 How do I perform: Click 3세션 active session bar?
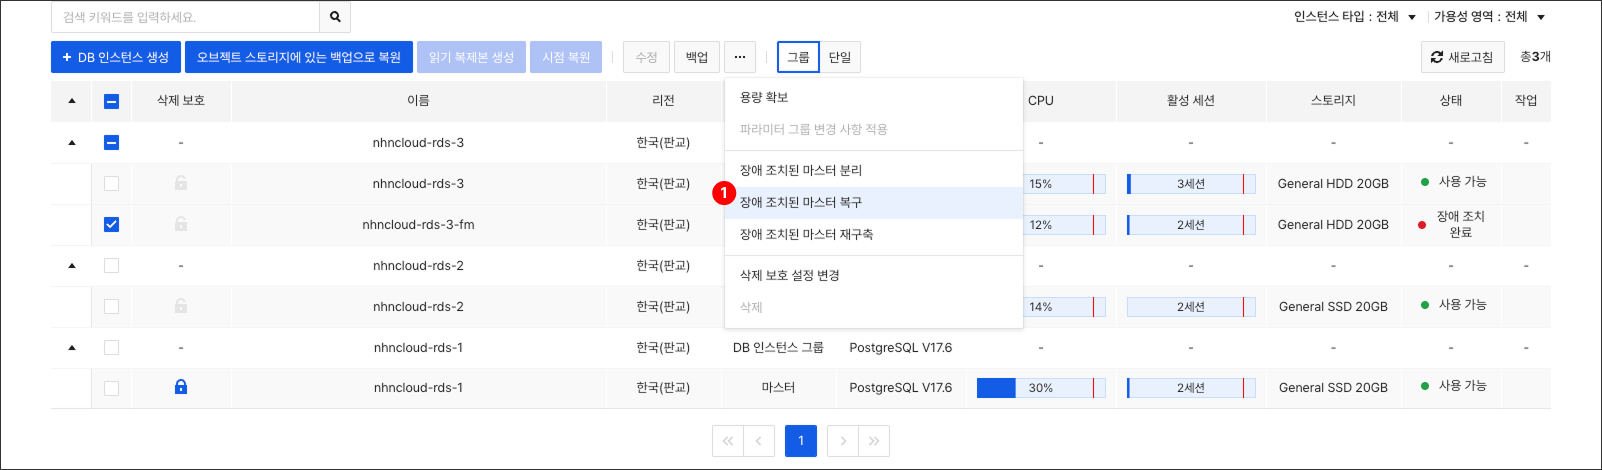tap(1191, 184)
